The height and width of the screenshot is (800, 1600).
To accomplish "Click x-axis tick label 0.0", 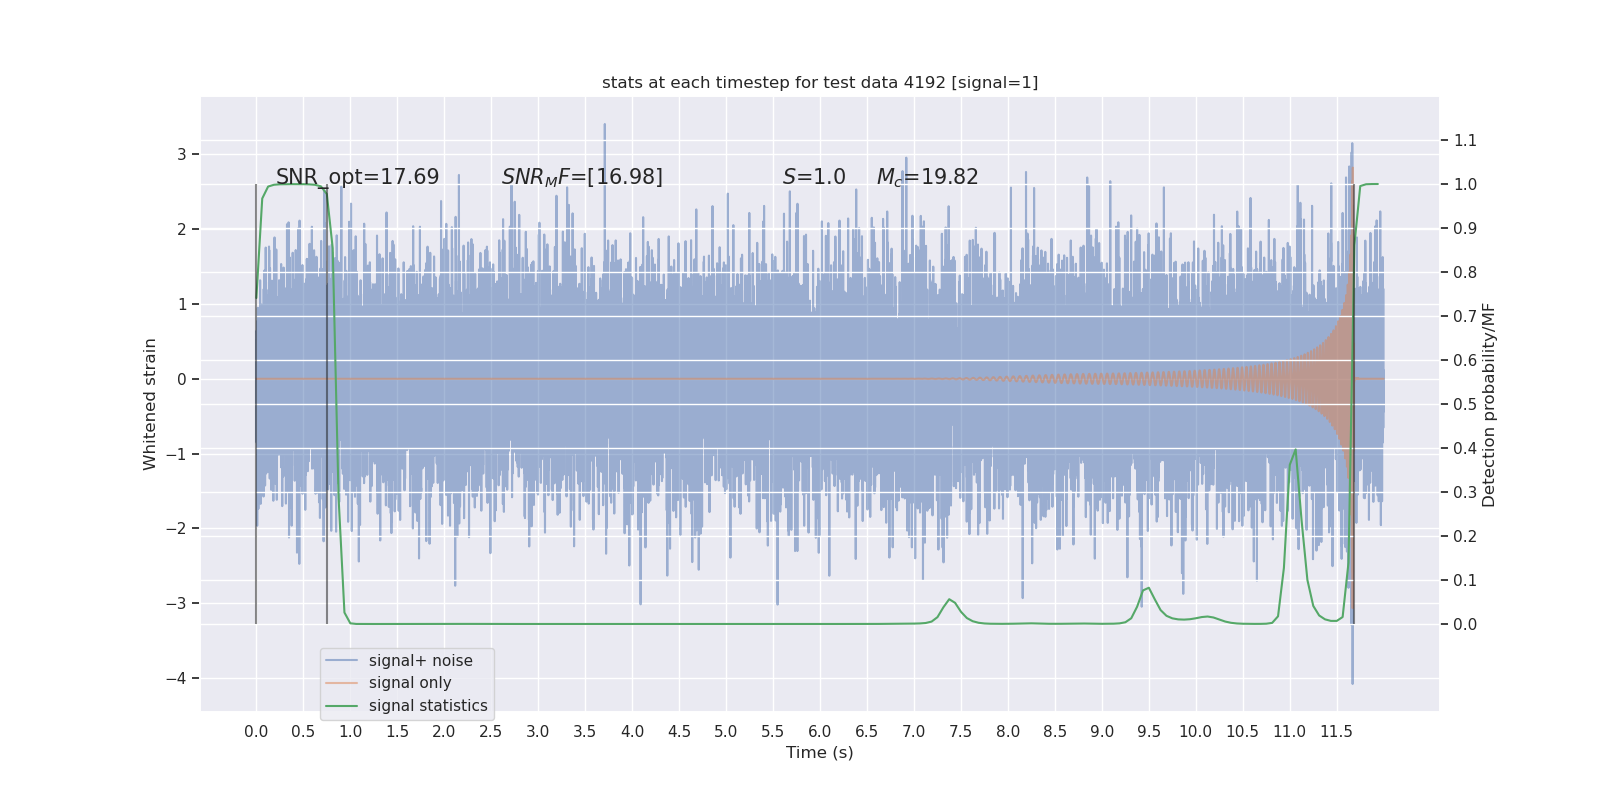I will pyautogui.click(x=256, y=732).
